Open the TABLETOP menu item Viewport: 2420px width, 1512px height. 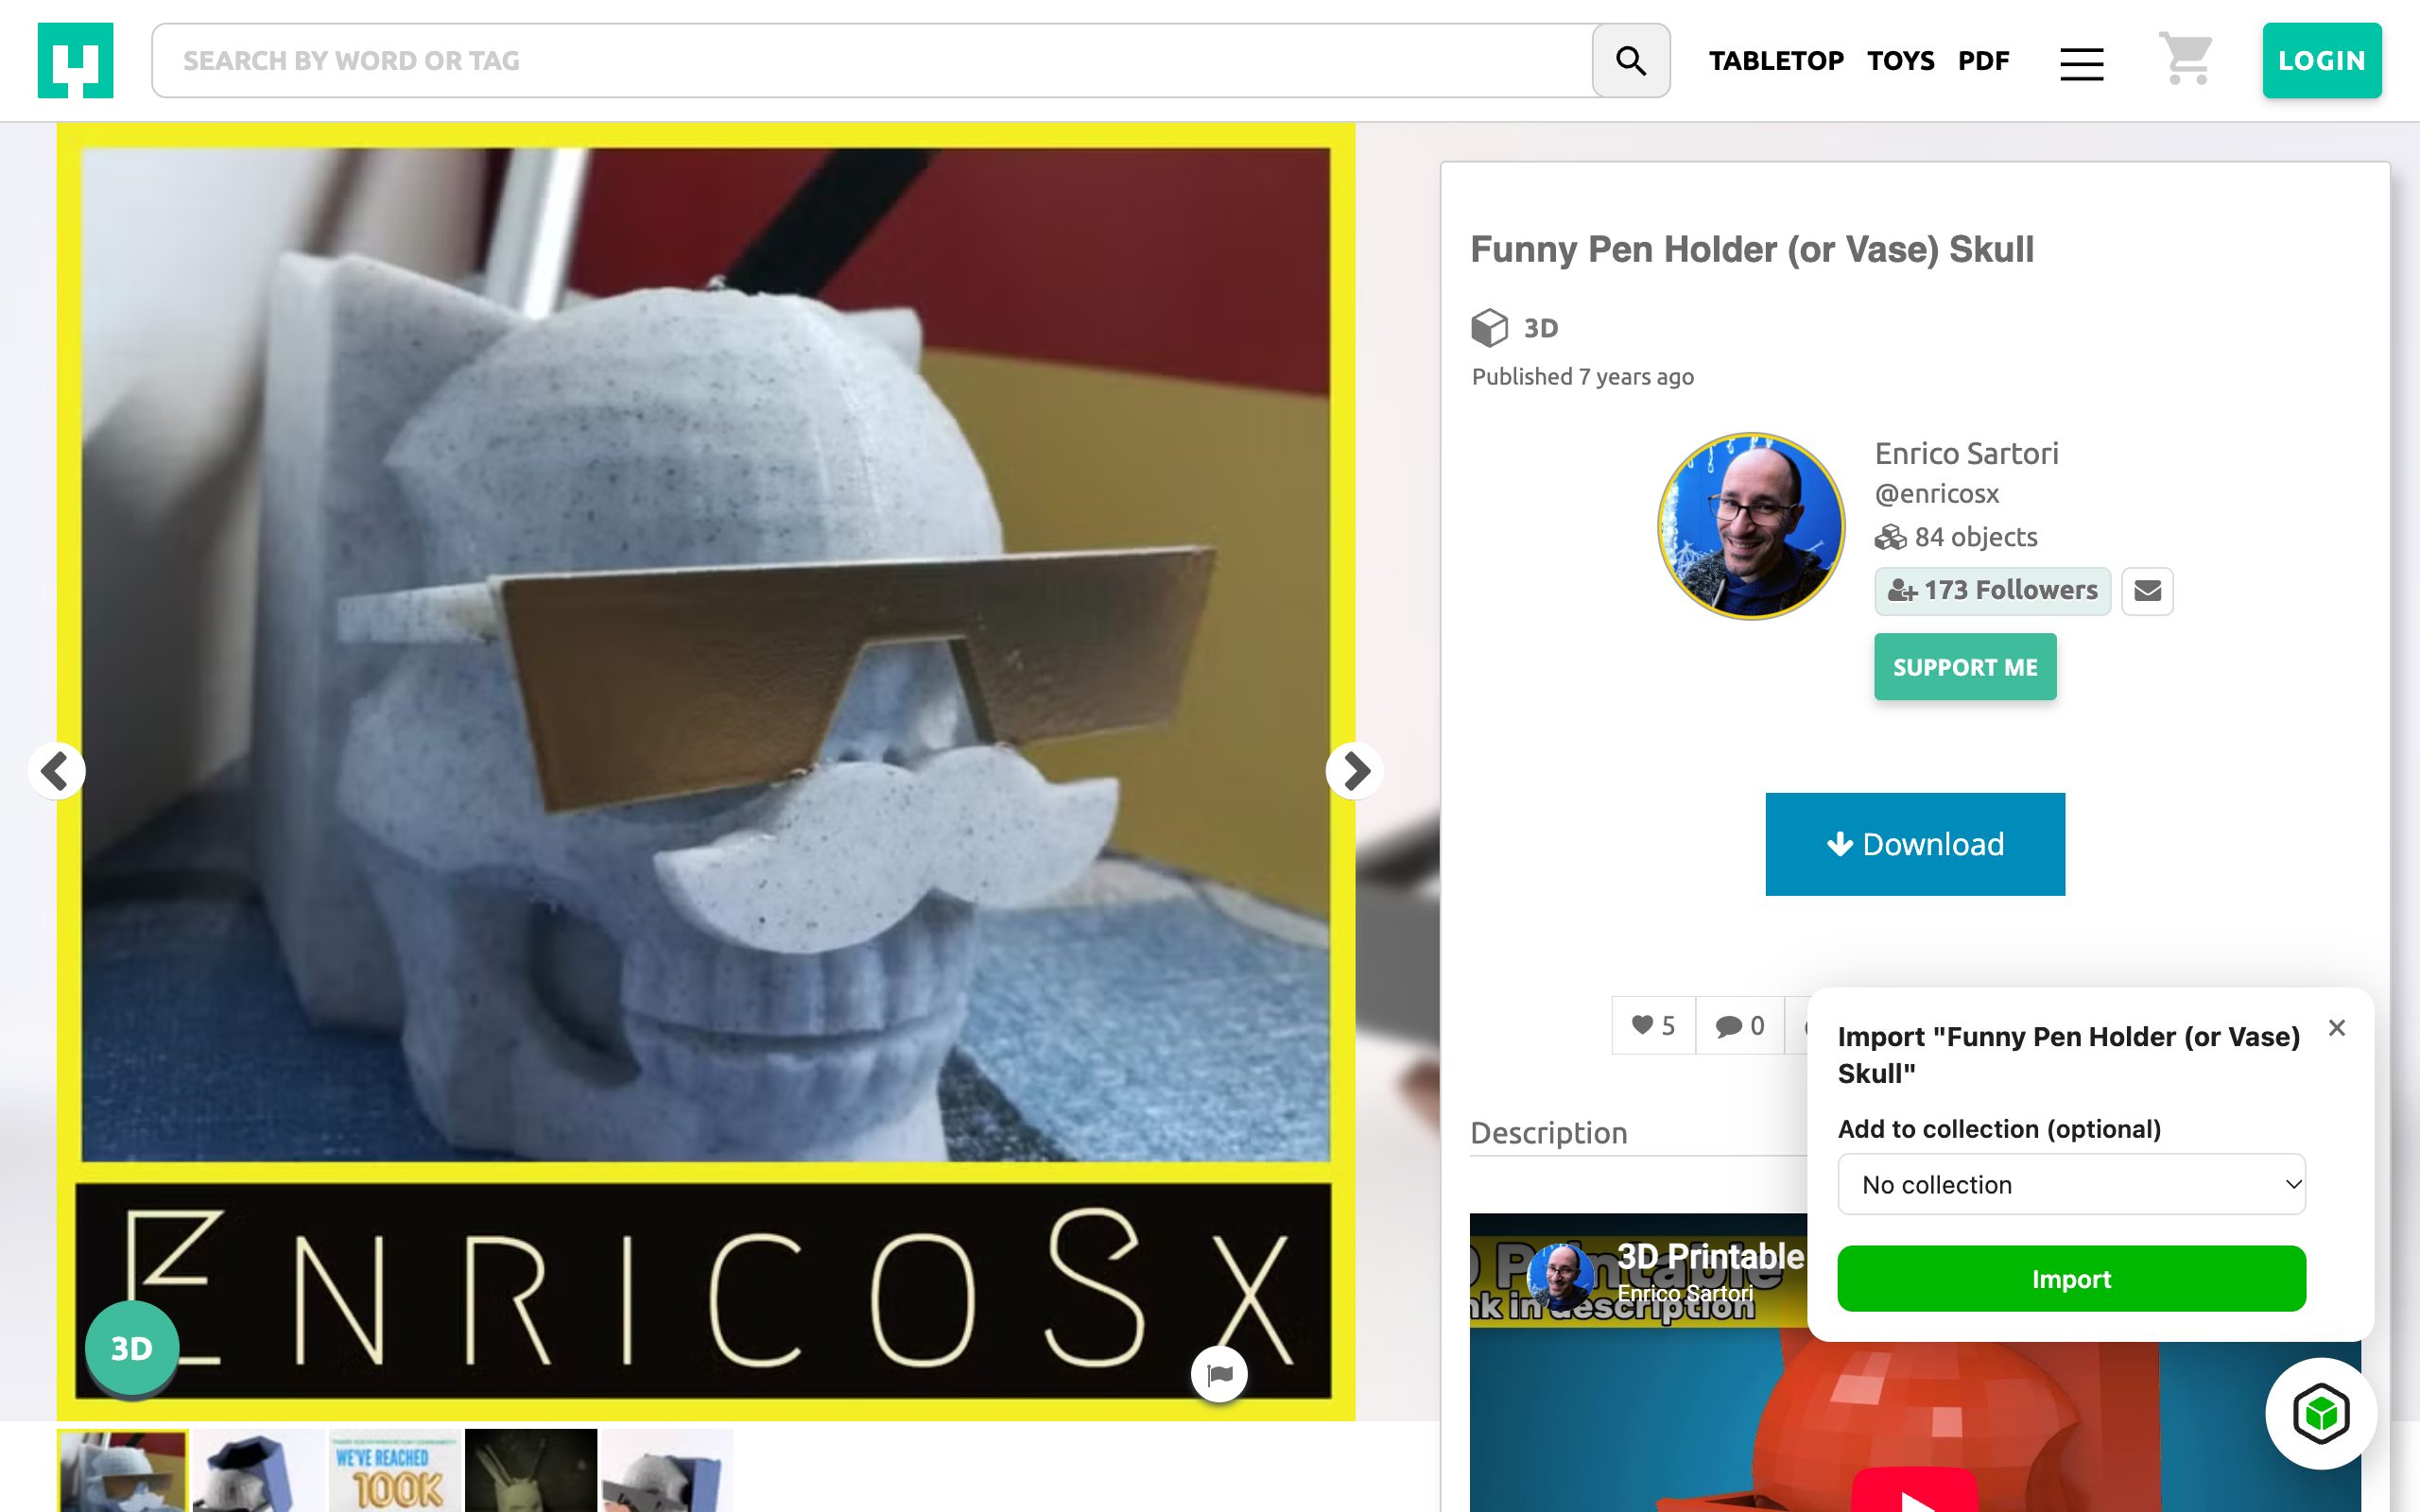tap(1776, 60)
